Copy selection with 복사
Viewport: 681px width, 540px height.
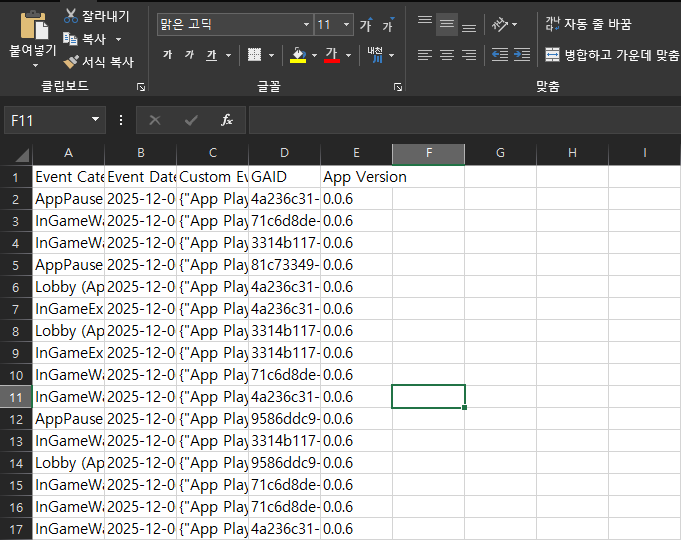(85, 39)
